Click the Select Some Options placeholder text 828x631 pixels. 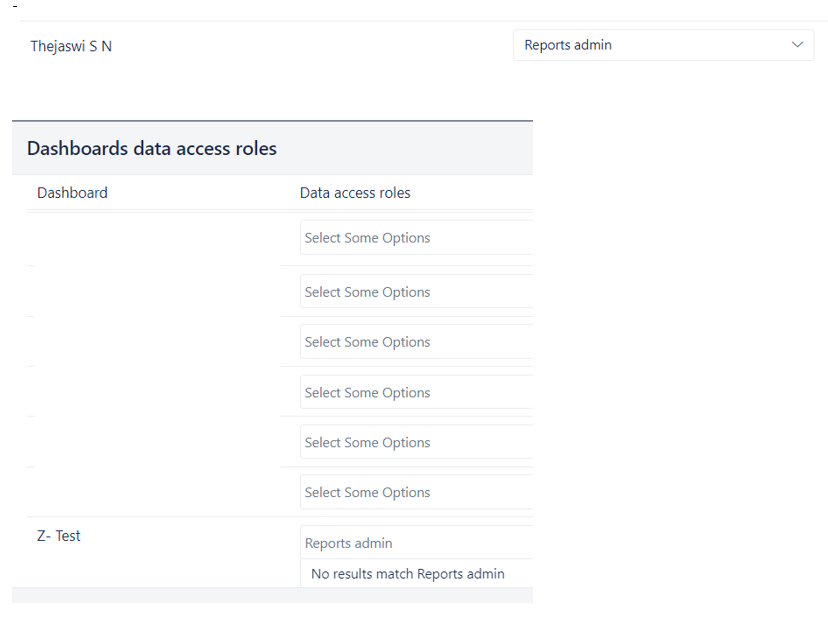pos(368,237)
